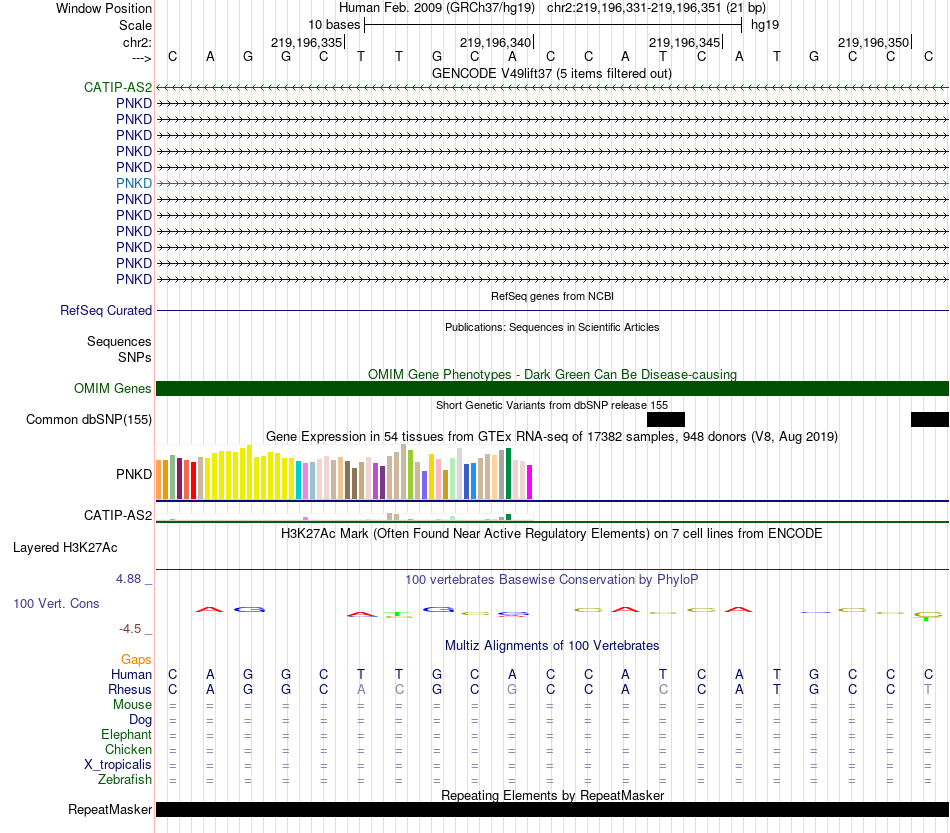The width and height of the screenshot is (950, 833).
Task: Open the Common dbSNP(155) track label
Action: 88,419
